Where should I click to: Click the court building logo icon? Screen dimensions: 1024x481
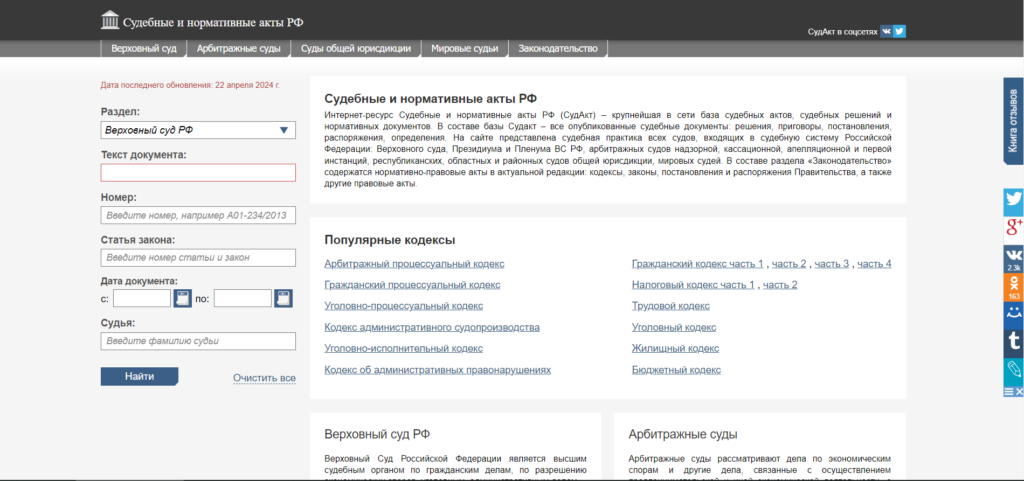[110, 19]
